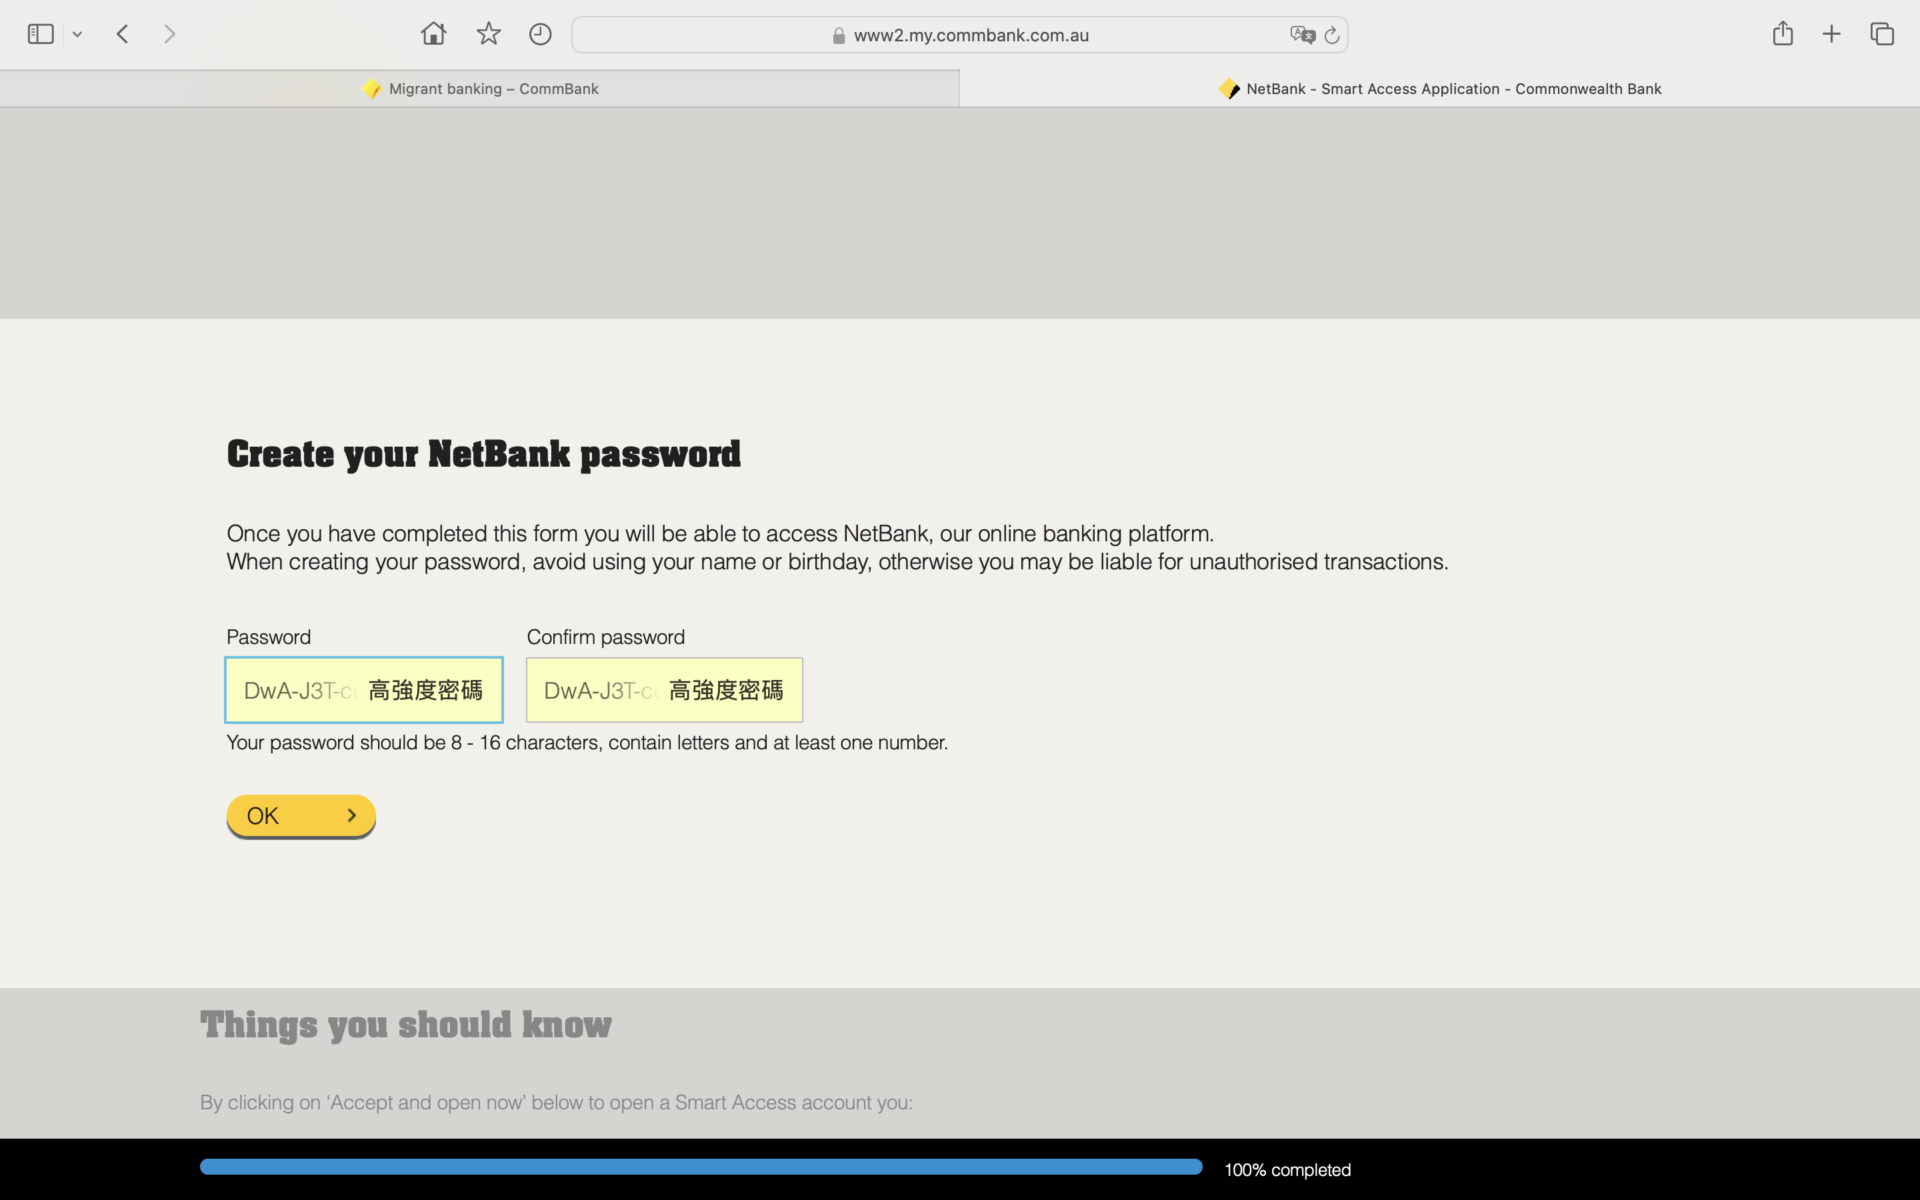Click the Confirm password field
This screenshot has height=1200, width=1920.
click(x=664, y=690)
